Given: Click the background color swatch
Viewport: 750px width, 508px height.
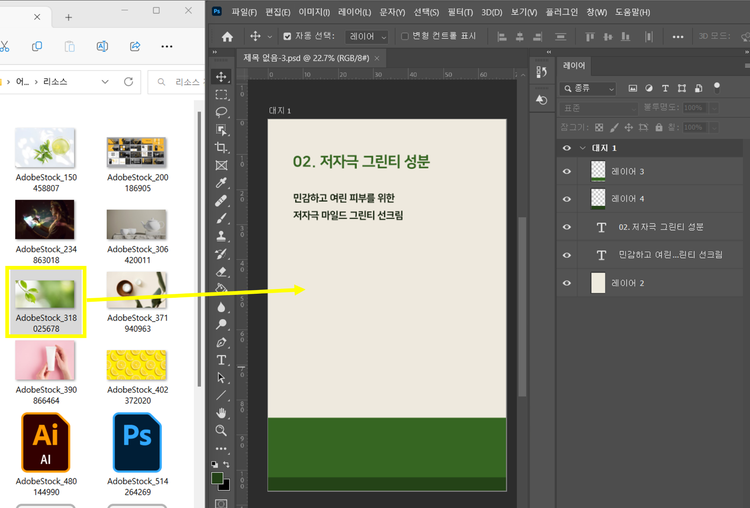Looking at the screenshot, I should click(x=225, y=486).
